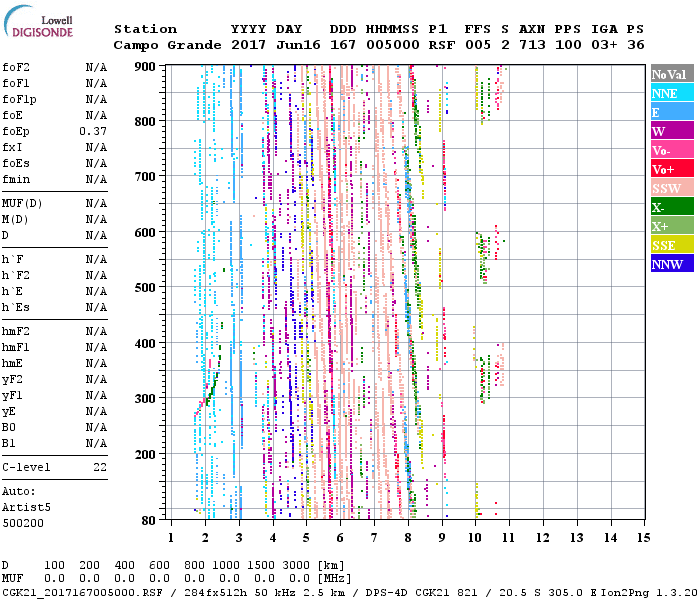Click frequency axis tick label 15
The height and width of the screenshot is (600, 700).
643,538
